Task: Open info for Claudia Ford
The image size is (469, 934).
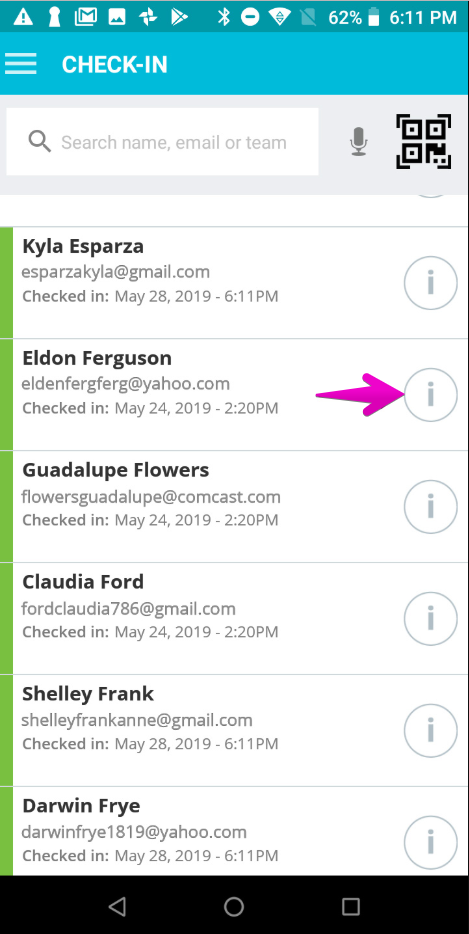Action: tap(430, 619)
